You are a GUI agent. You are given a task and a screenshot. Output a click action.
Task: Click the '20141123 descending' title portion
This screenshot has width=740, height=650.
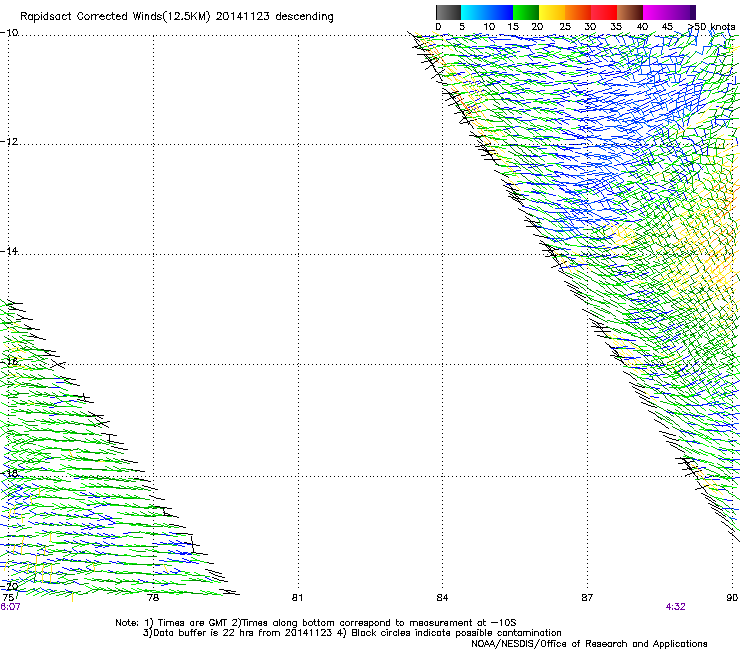point(274,17)
